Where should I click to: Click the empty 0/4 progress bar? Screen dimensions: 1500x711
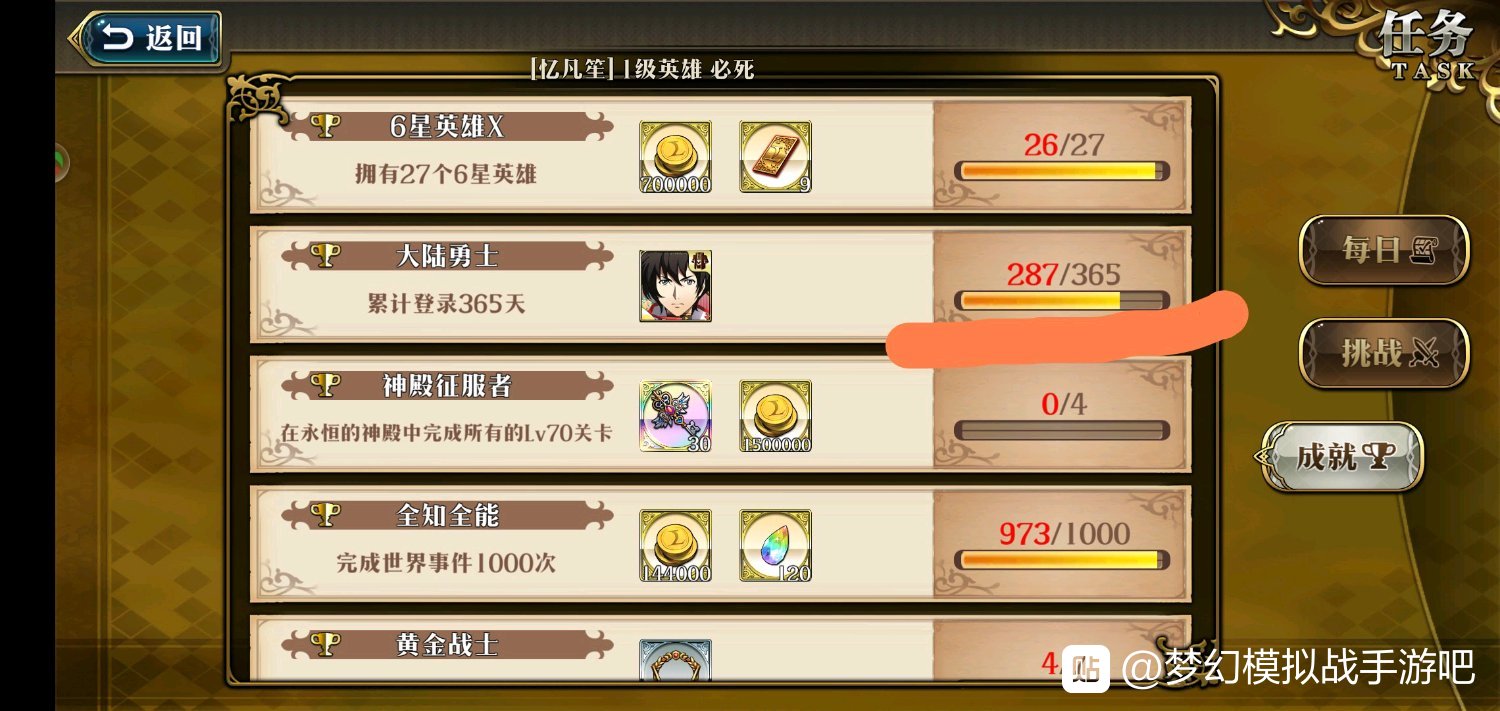tap(1061, 431)
